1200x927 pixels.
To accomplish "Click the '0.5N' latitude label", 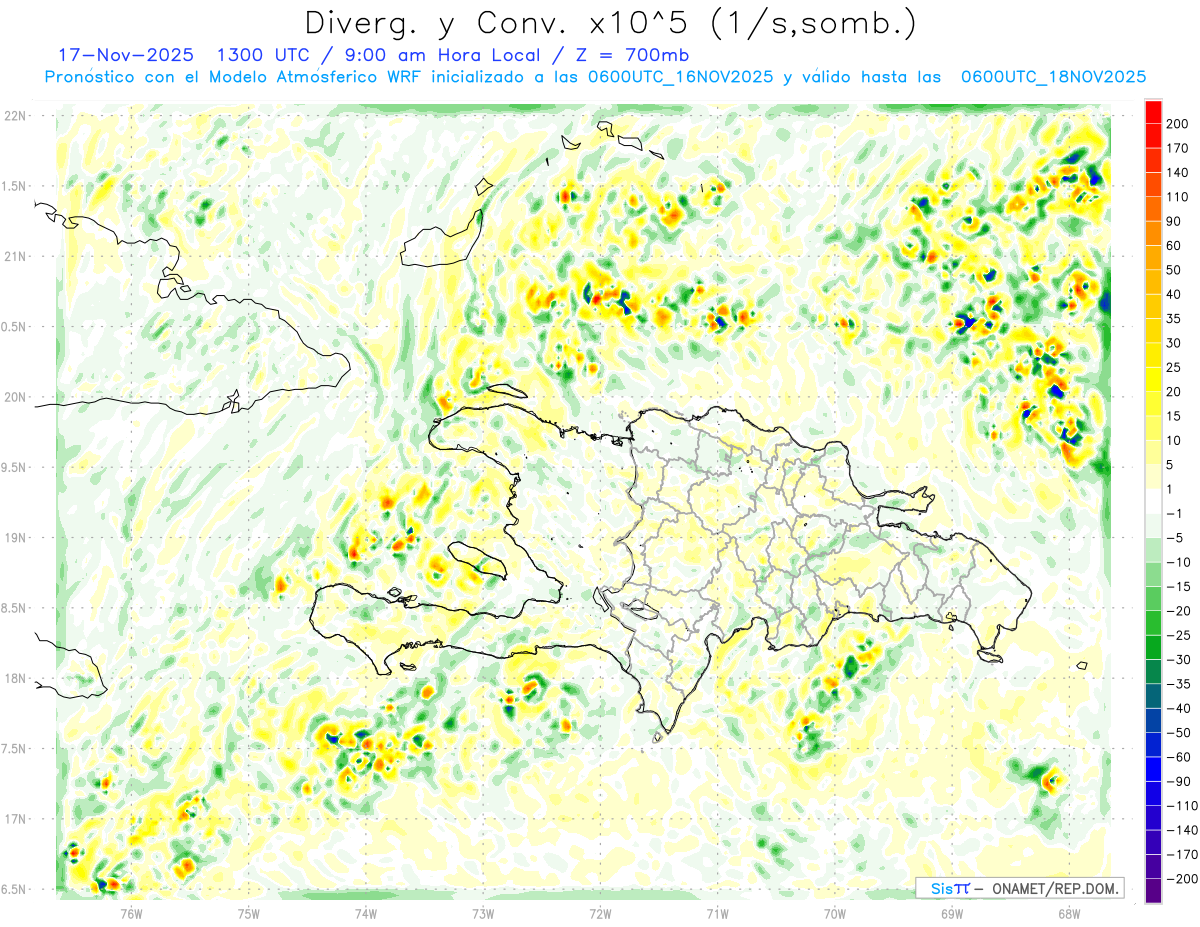I will tap(14, 327).
